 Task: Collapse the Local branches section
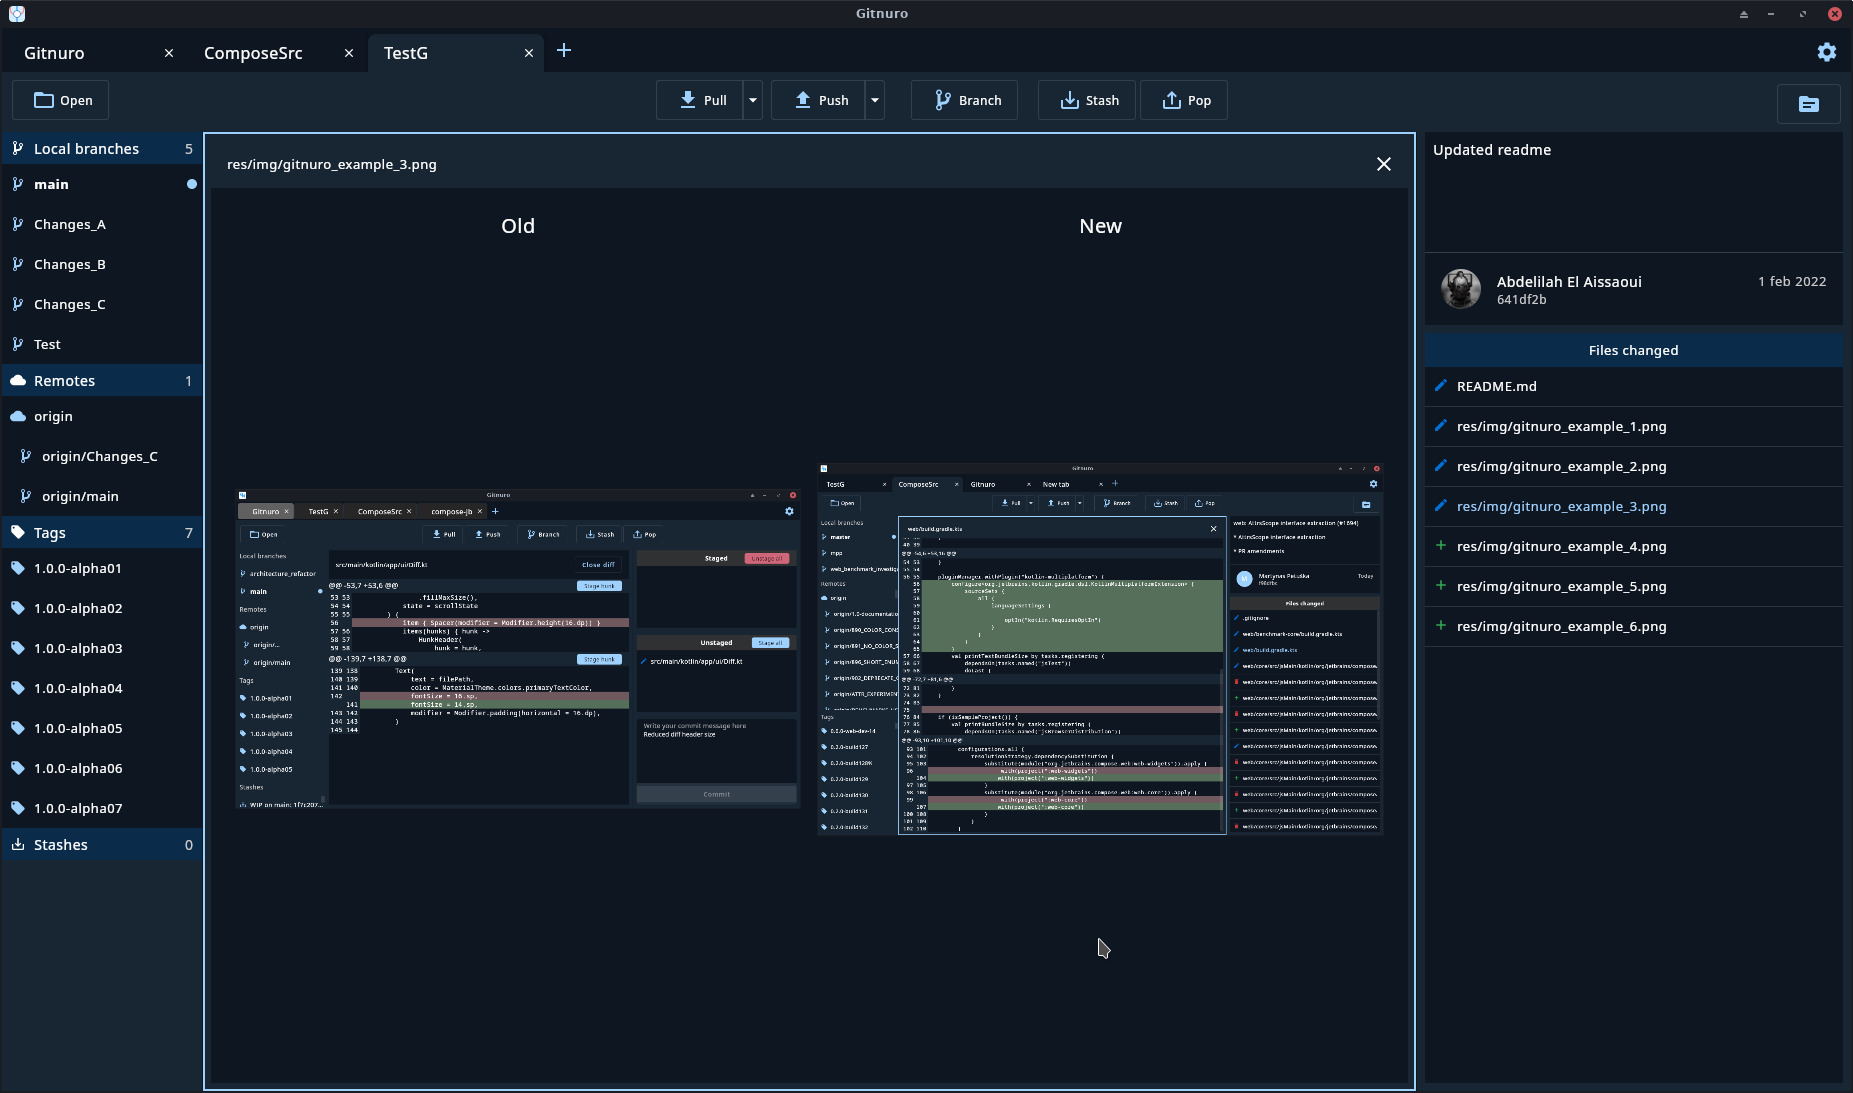[x=102, y=149]
